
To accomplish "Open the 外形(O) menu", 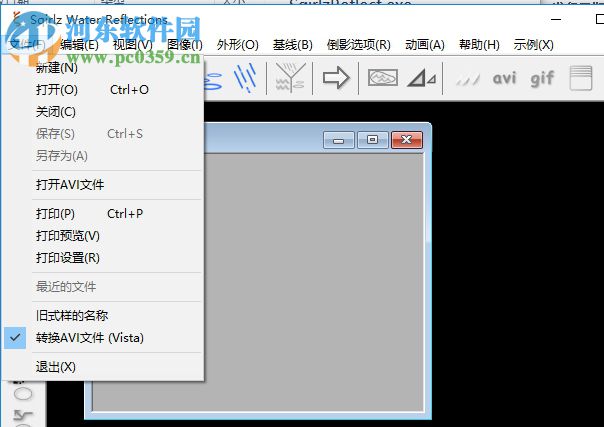I will [237, 45].
